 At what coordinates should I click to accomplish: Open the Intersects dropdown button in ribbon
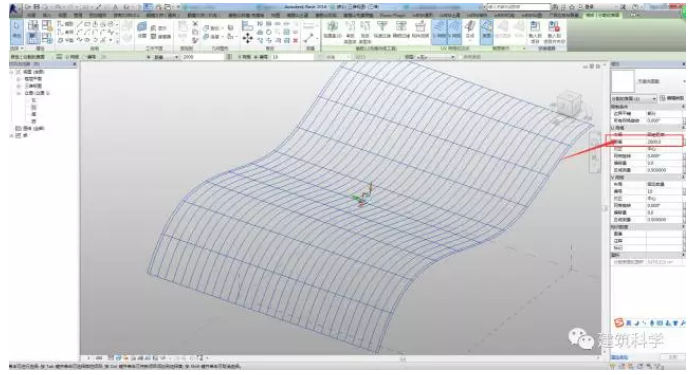[x=470, y=31]
